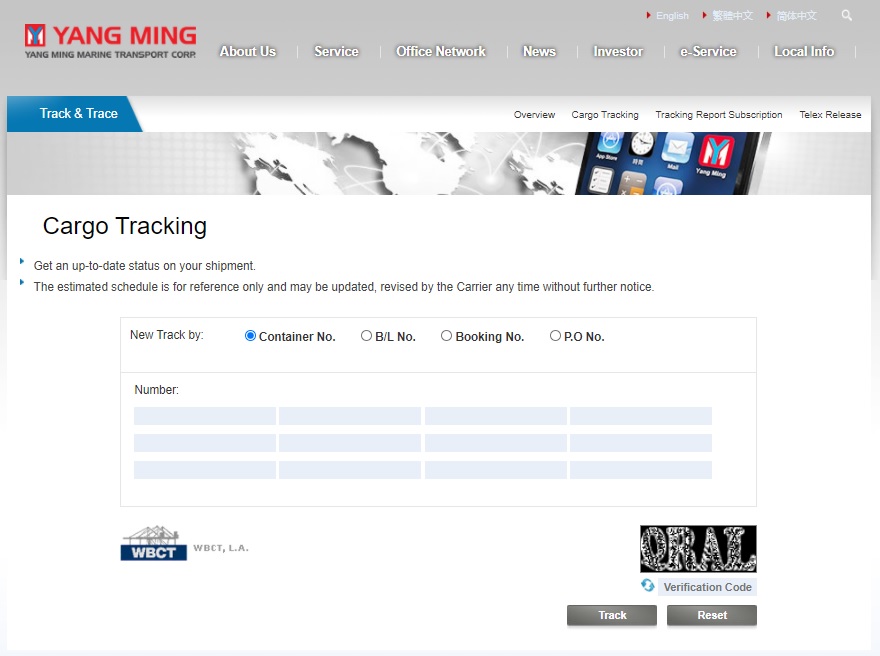The height and width of the screenshot is (656, 880).
Task: Open Tracking Report Subscription
Action: [x=719, y=114]
